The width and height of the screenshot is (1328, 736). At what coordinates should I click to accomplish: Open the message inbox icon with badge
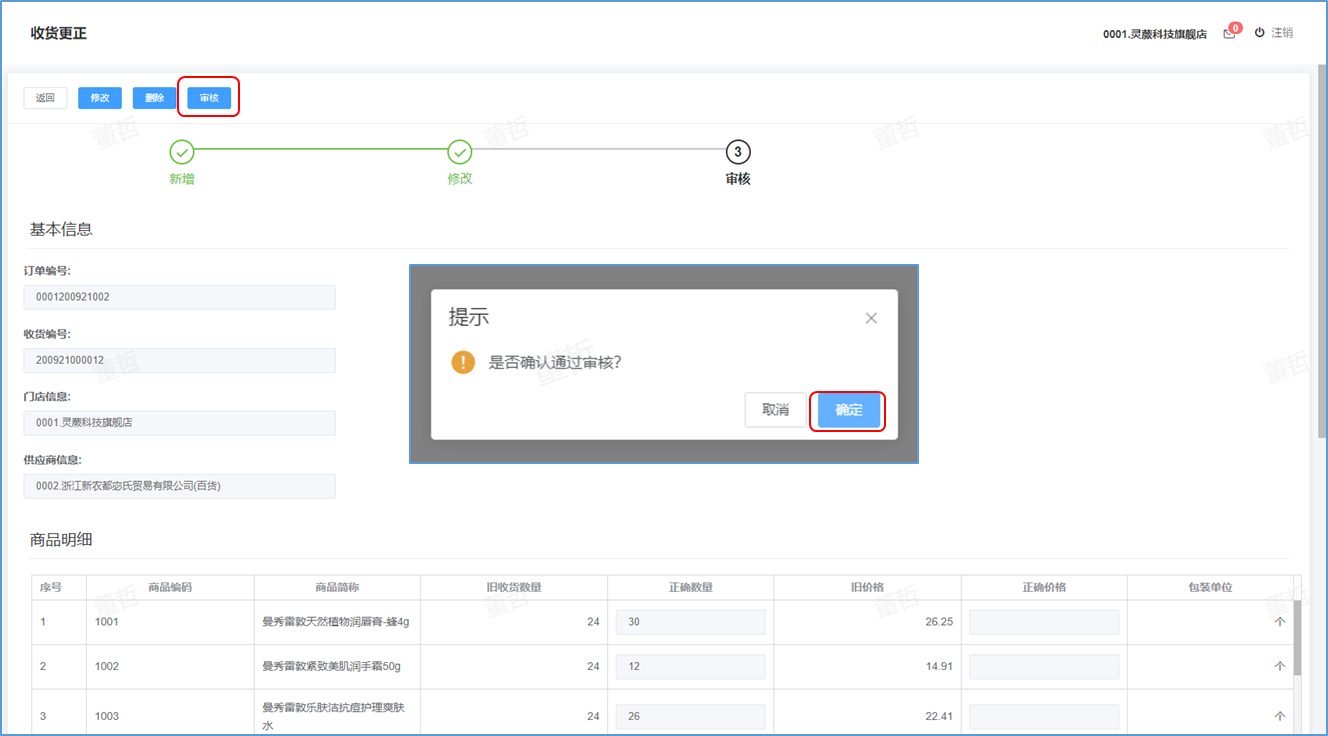click(1230, 34)
